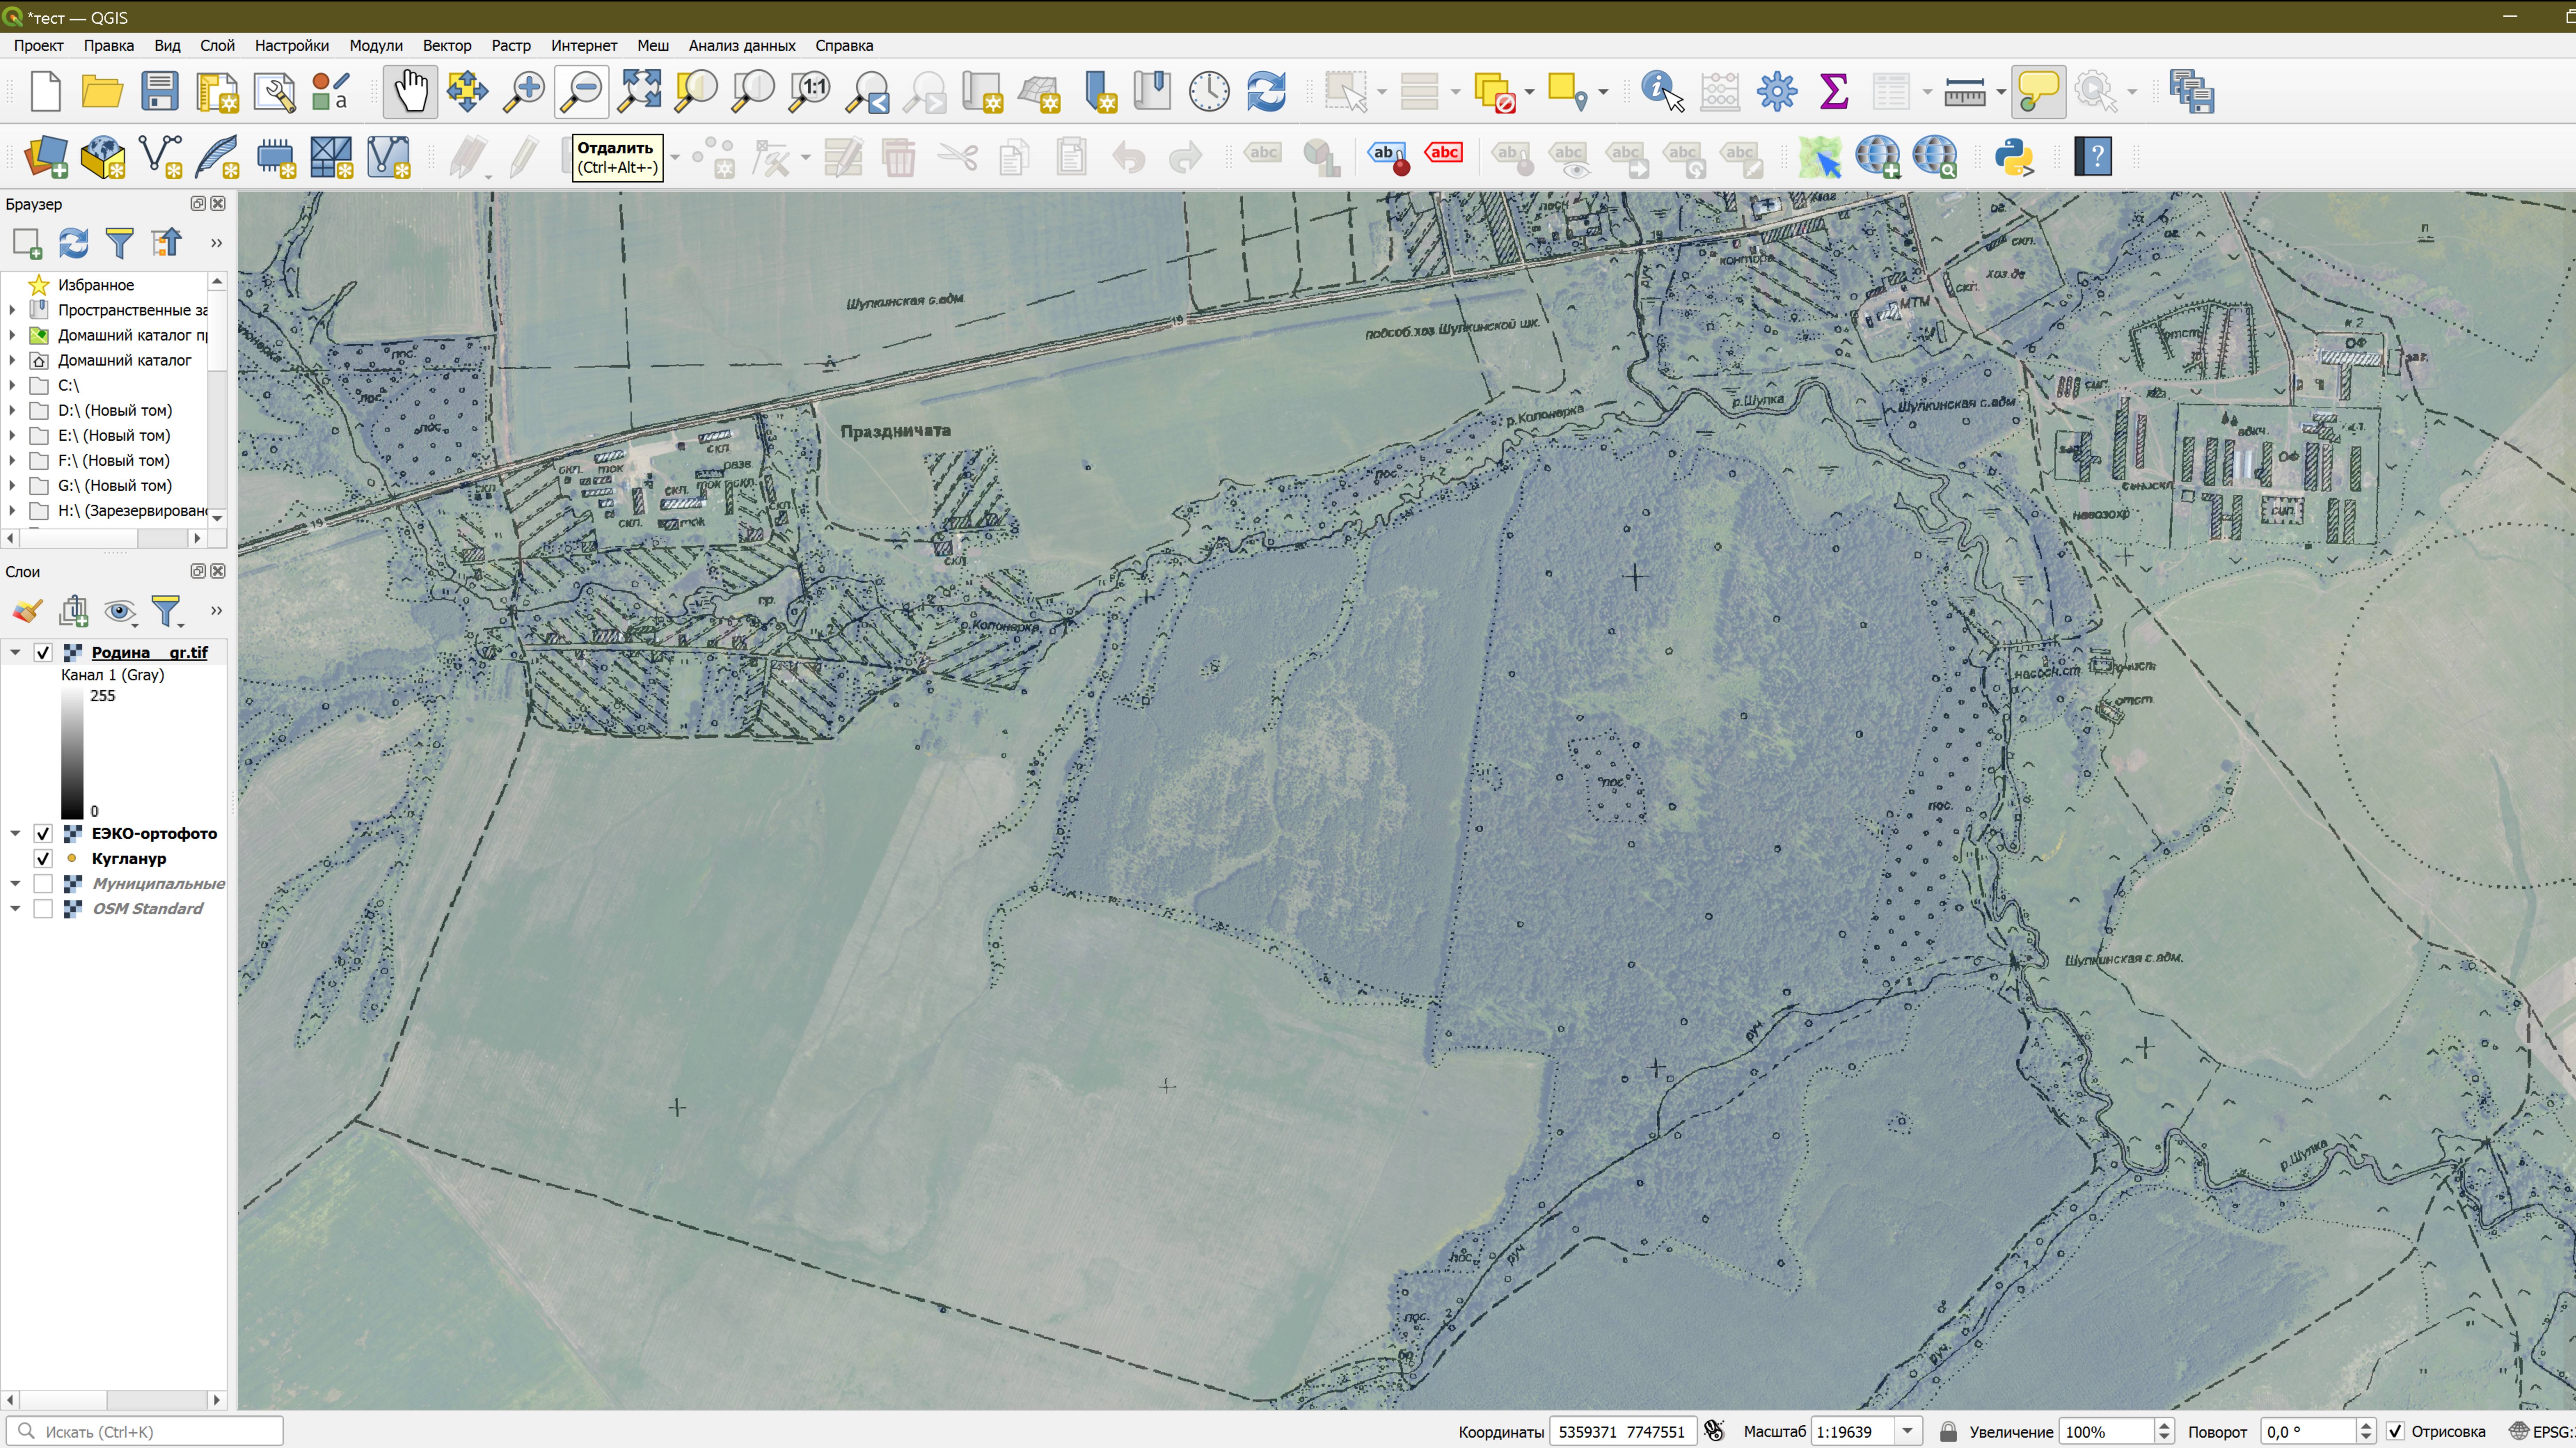
Task: Enable the Муниципальные layer visibility
Action: coord(44,883)
